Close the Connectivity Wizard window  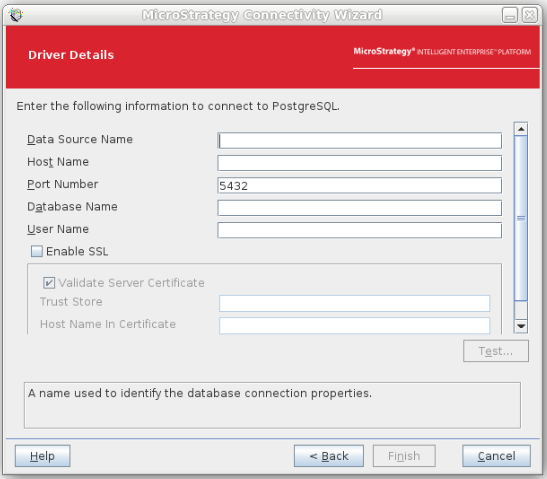[x=530, y=15]
